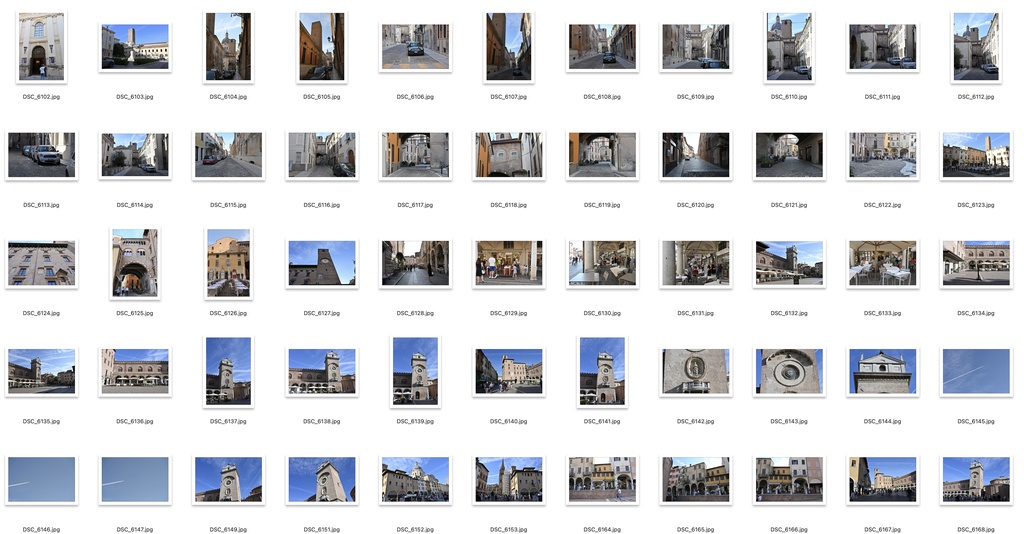1024x534 pixels.
Task: Select the DSC_6103.jpg photo thumbnail
Action: (x=135, y=46)
